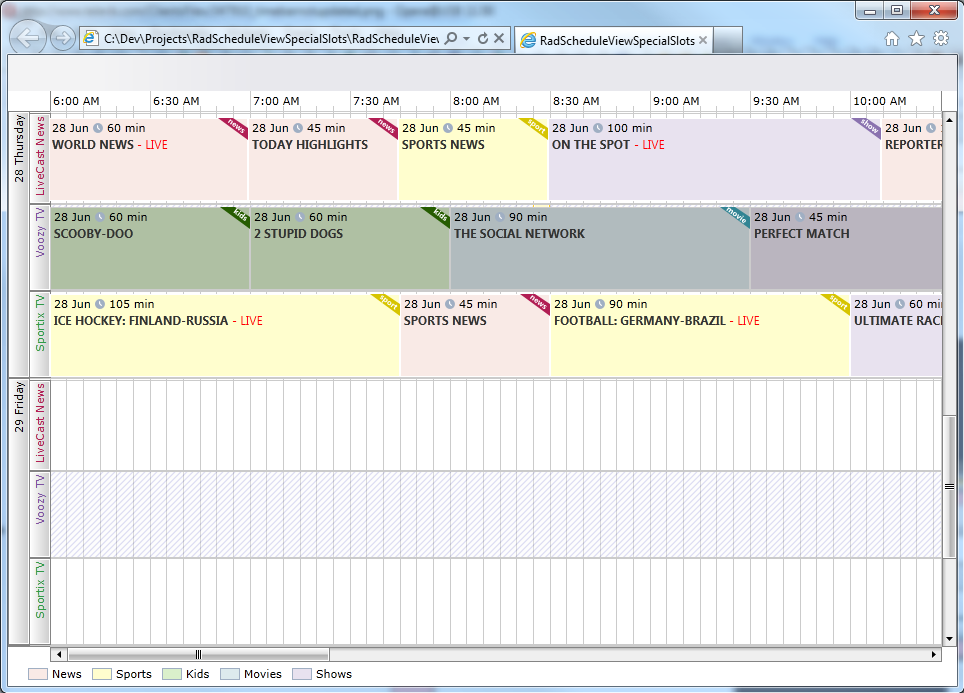Click Thursday's LiveCast News resource header
Screen dimensions: 964x693
tap(40, 157)
